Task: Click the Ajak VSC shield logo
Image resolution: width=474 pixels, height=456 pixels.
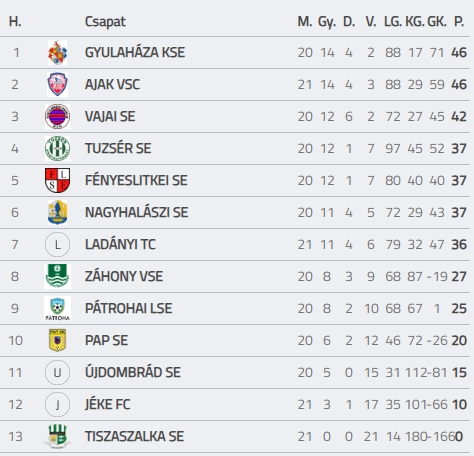Action: coord(57,85)
